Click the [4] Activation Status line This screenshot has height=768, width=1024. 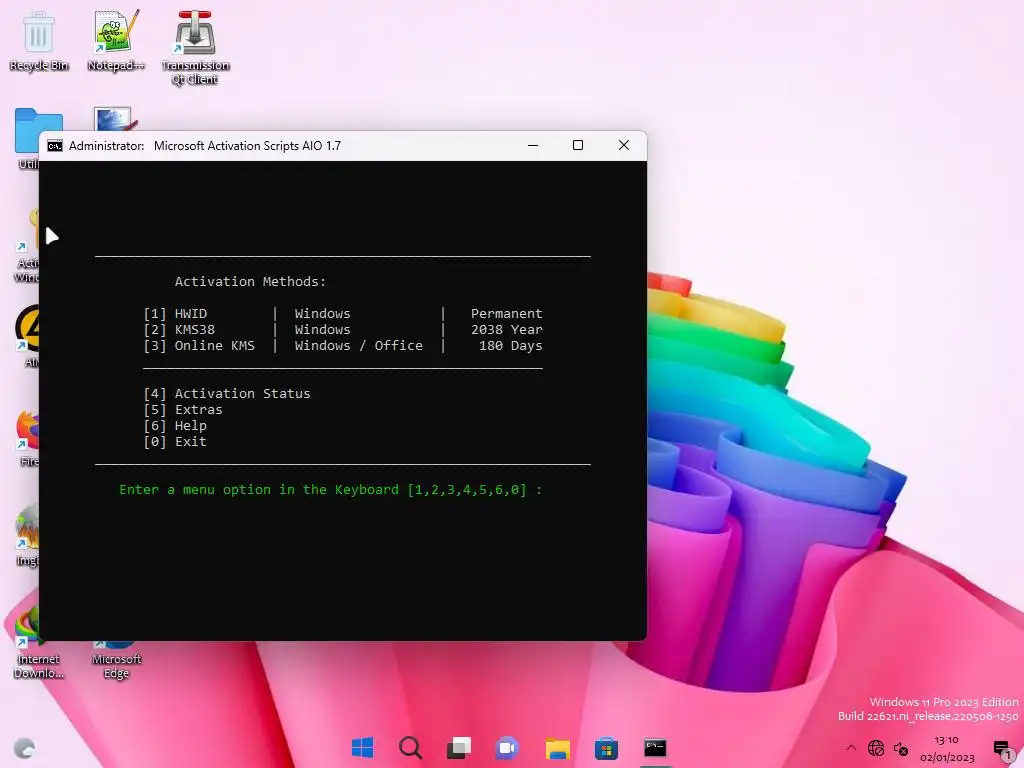227,393
